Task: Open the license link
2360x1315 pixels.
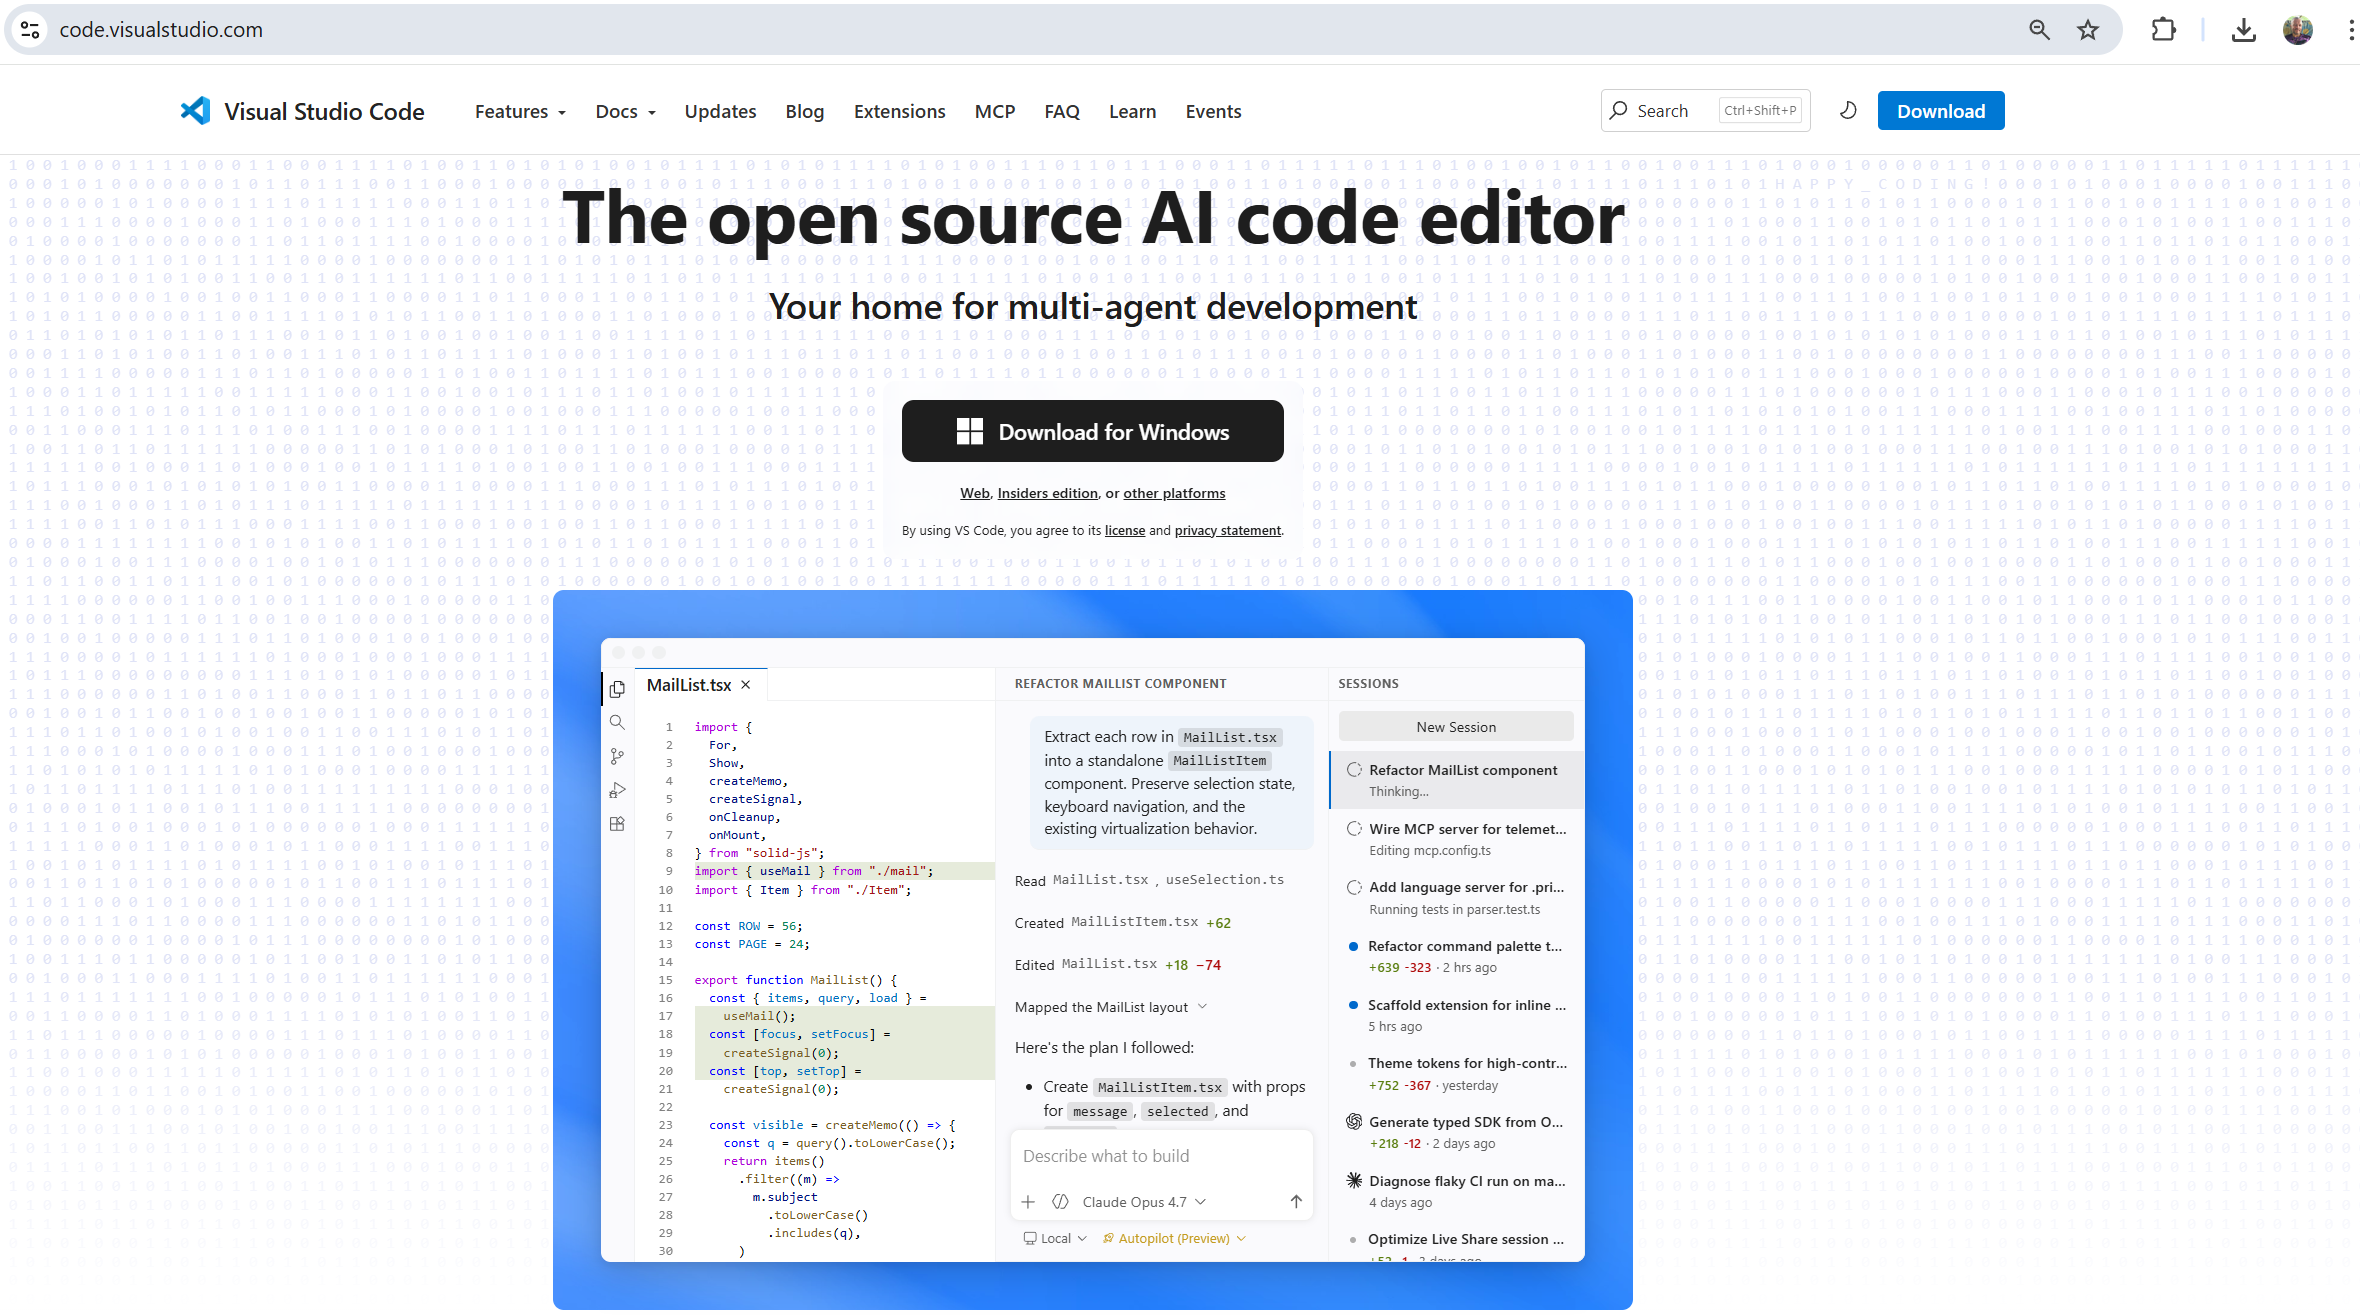Action: [1125, 530]
